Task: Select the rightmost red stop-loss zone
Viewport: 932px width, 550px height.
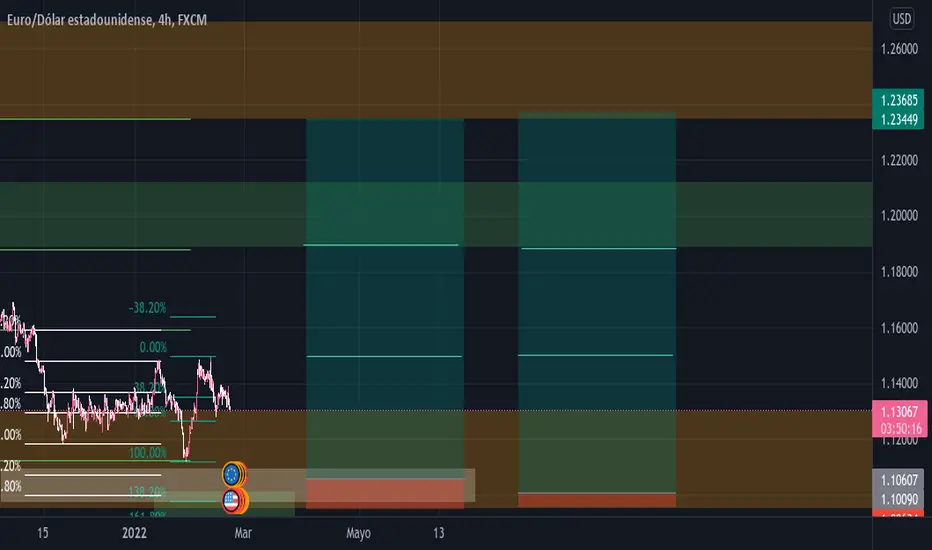Action: coord(597,499)
